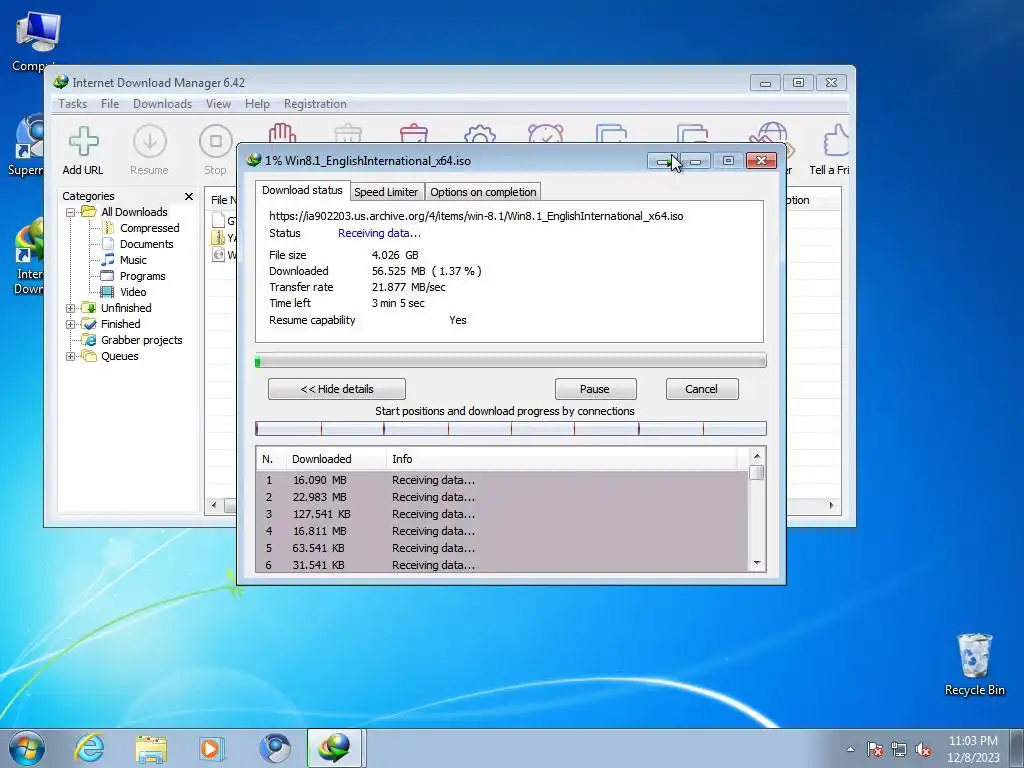Viewport: 1024px width, 768px height.
Task: Close the Categories panel
Action: click(189, 197)
